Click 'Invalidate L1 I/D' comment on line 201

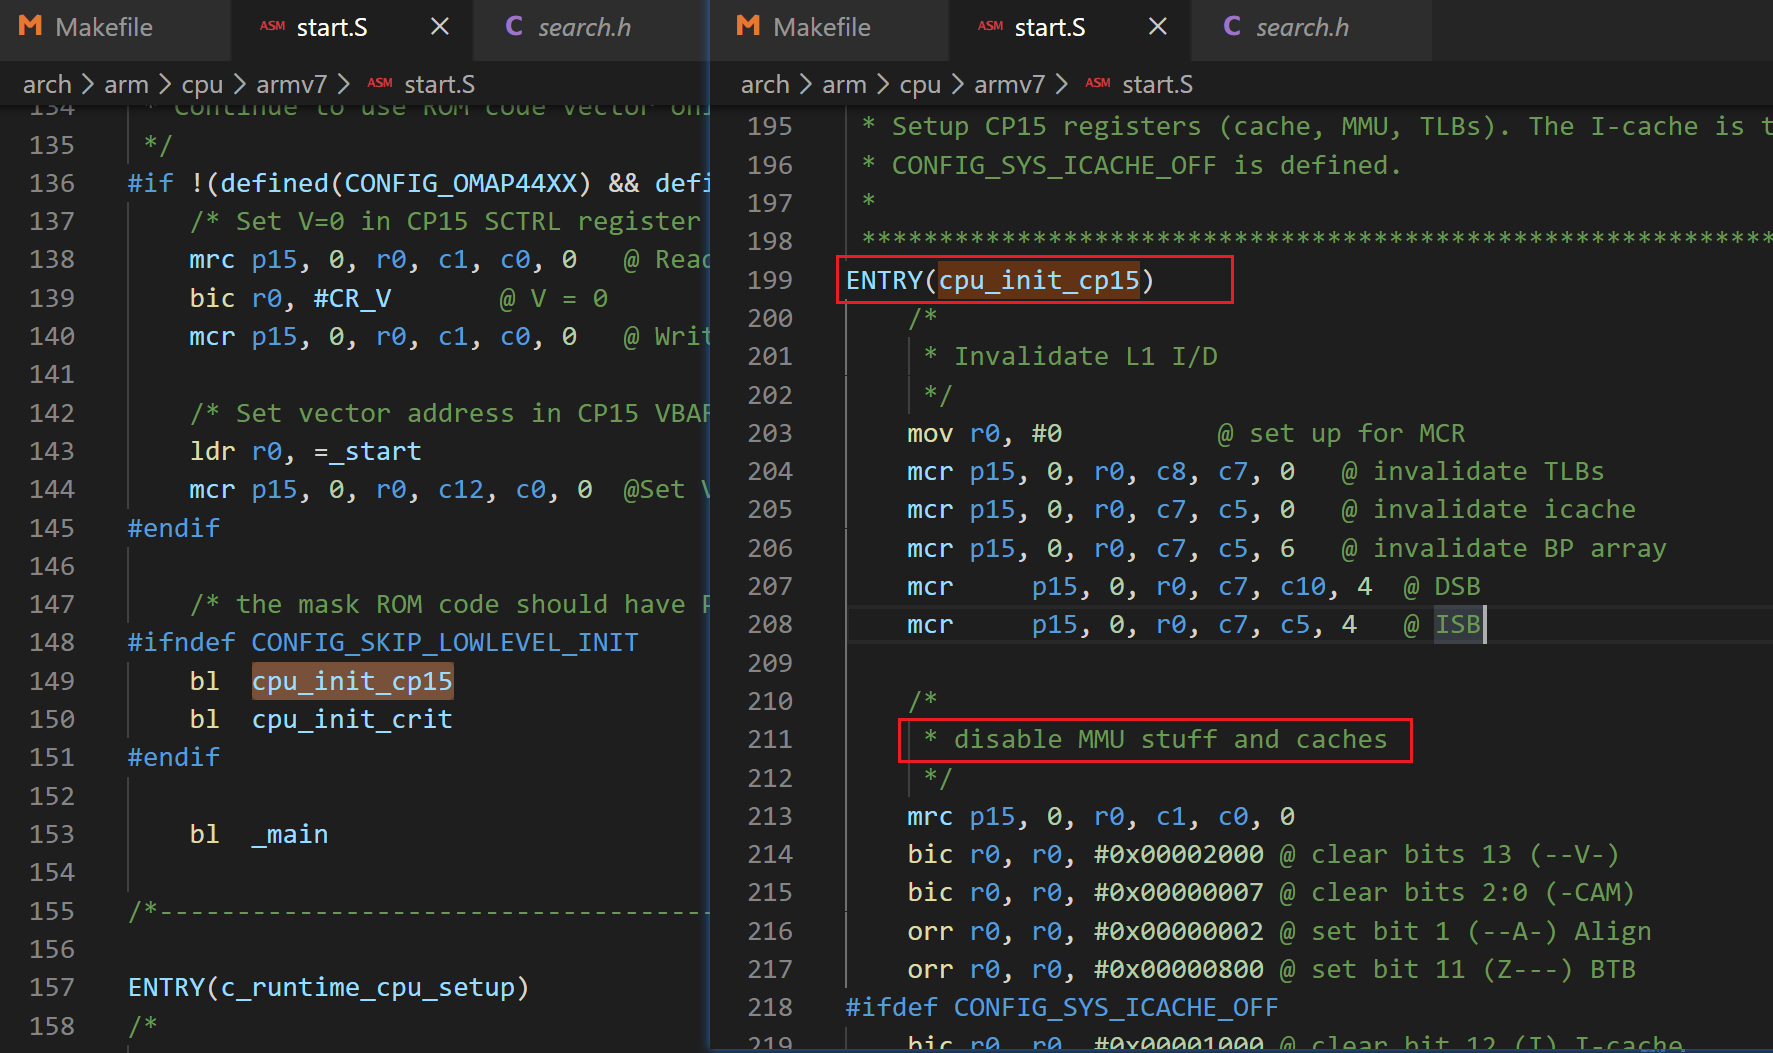tap(1086, 356)
